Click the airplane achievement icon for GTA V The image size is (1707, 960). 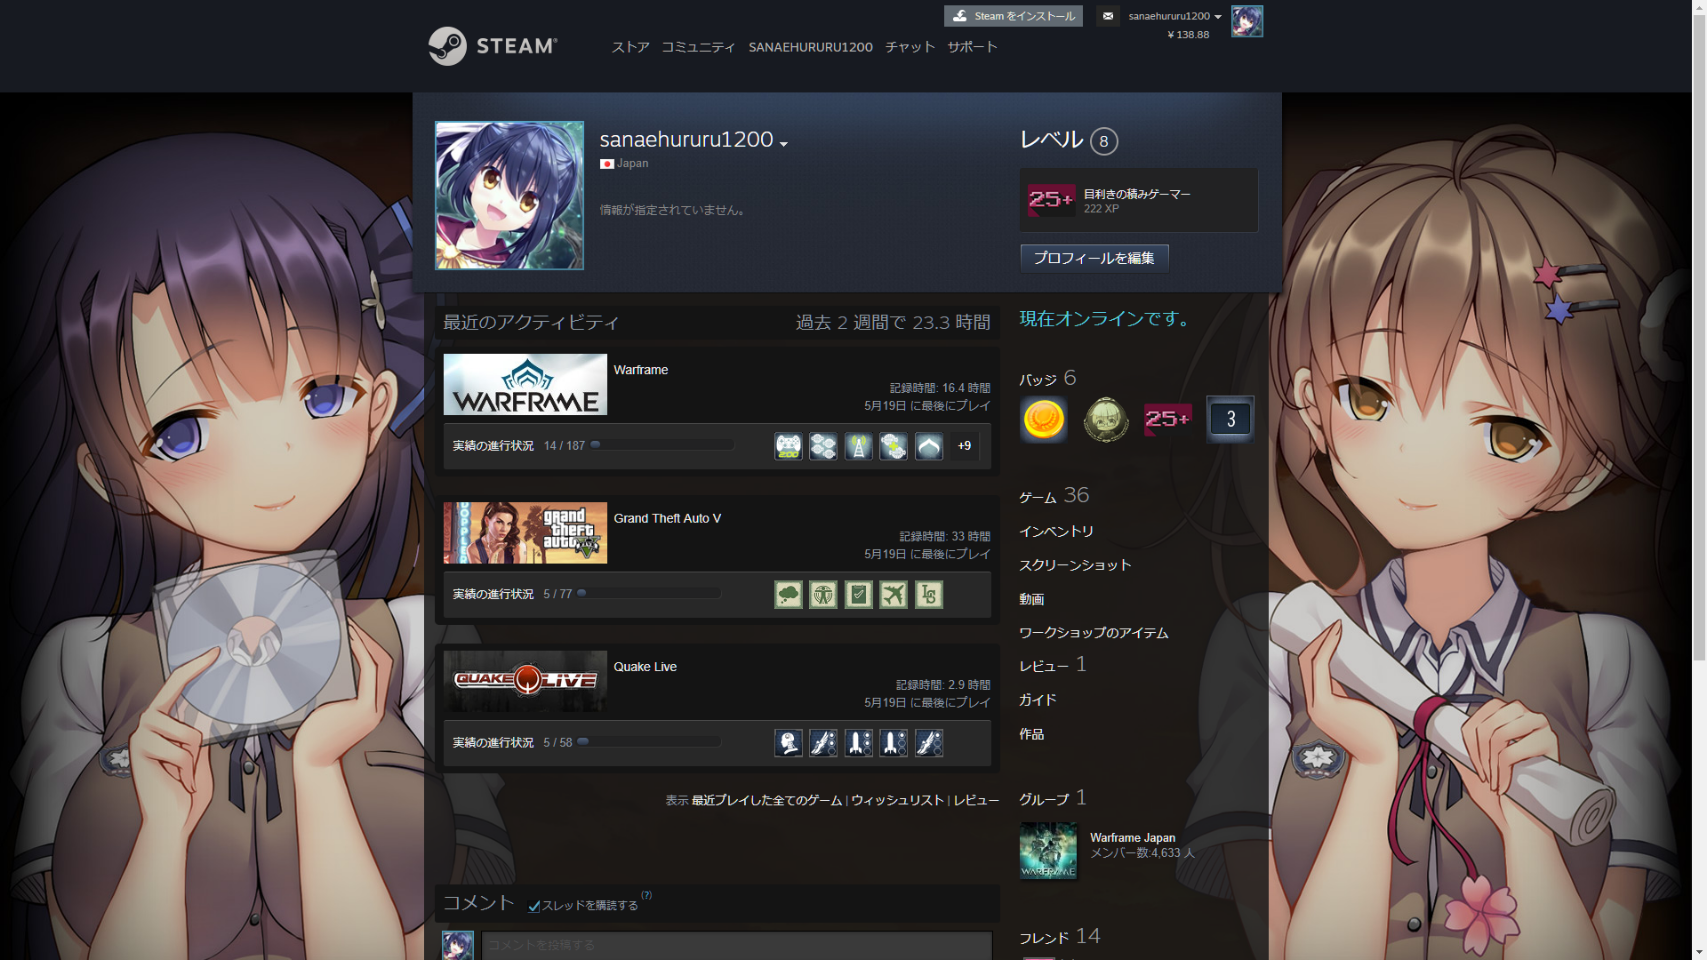pyautogui.click(x=893, y=595)
